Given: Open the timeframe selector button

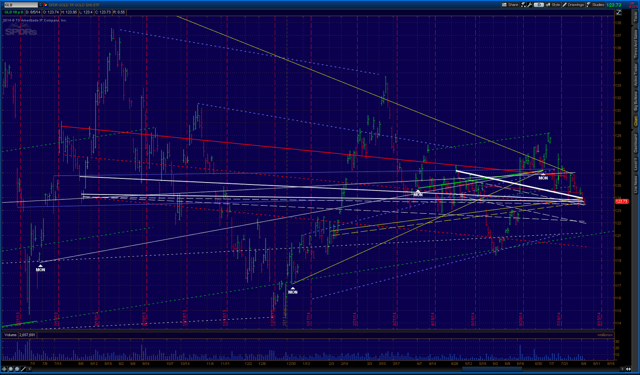Looking at the screenshot, I should pyautogui.click(x=539, y=5).
